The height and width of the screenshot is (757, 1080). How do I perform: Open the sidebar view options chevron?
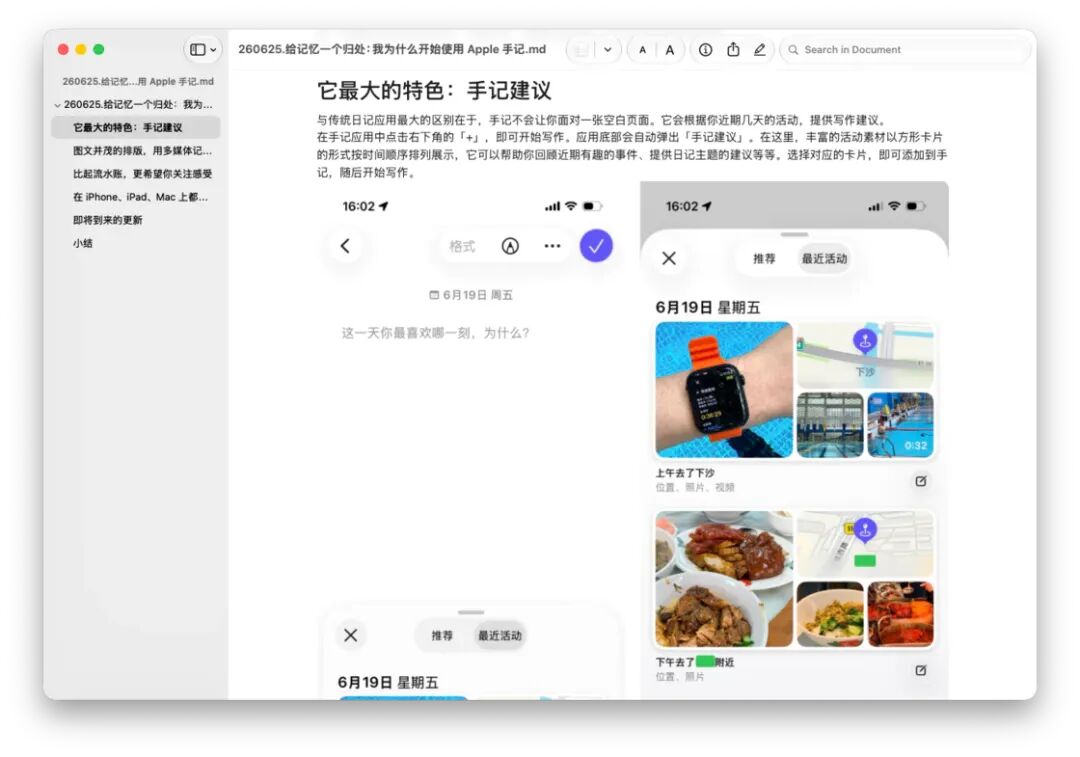[214, 50]
